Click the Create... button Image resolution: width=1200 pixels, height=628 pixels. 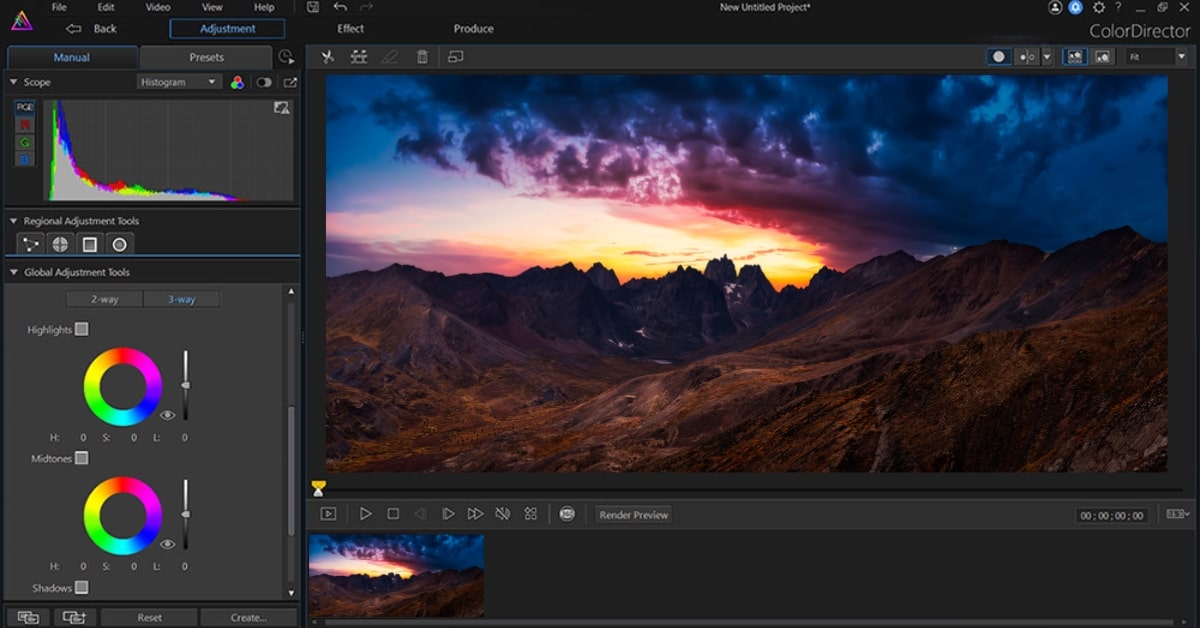coord(248,617)
